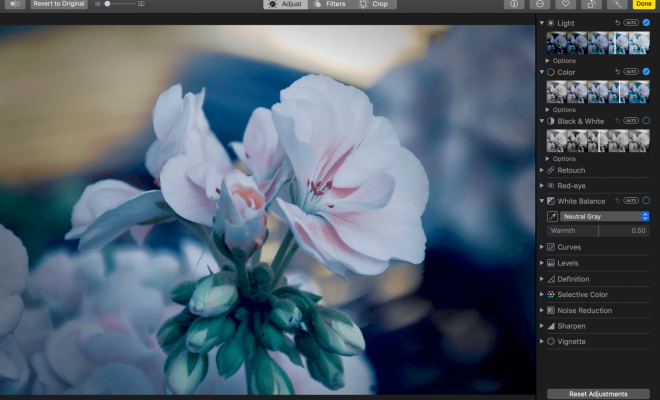Click the Black & White thumbnail strip
This screenshot has width=660, height=400.
598,141
